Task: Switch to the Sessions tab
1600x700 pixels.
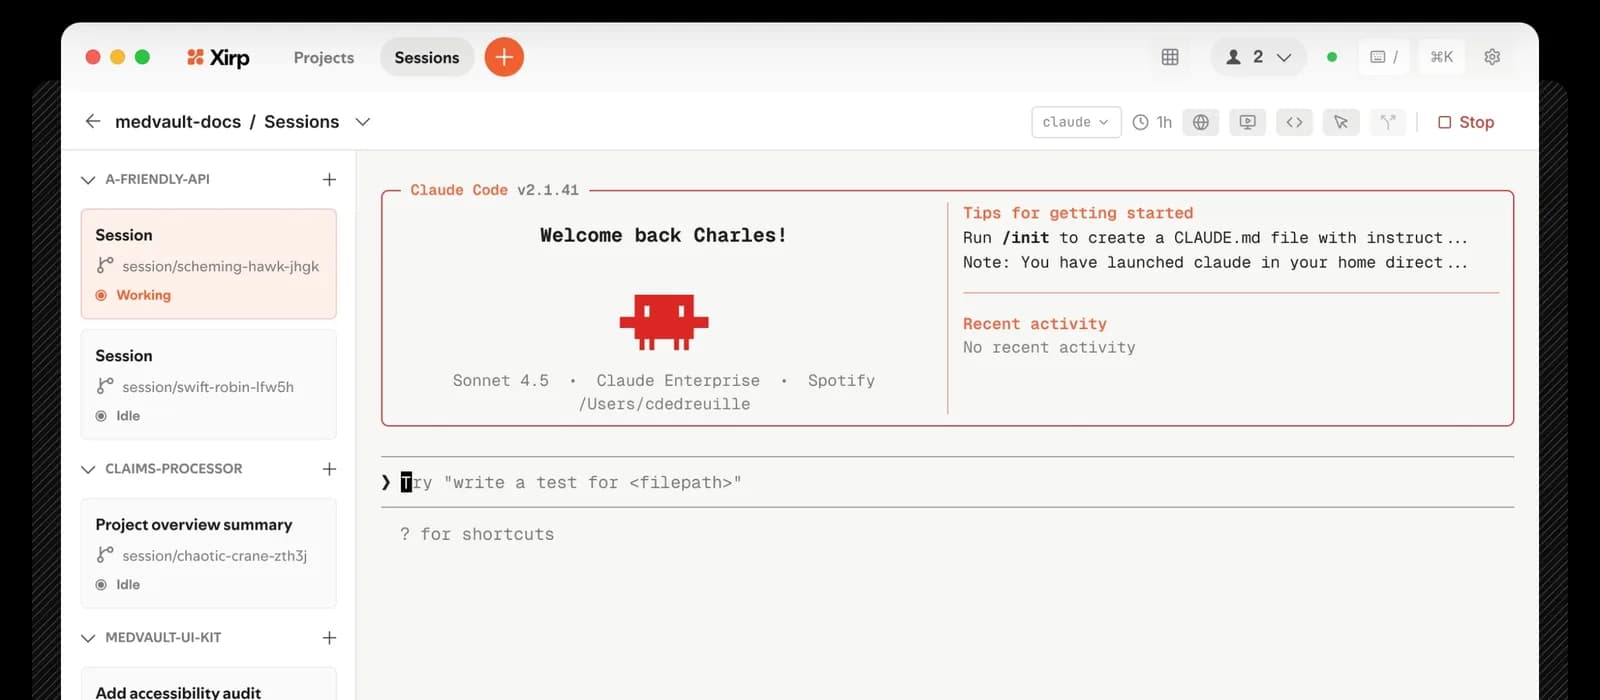Action: 427,57
